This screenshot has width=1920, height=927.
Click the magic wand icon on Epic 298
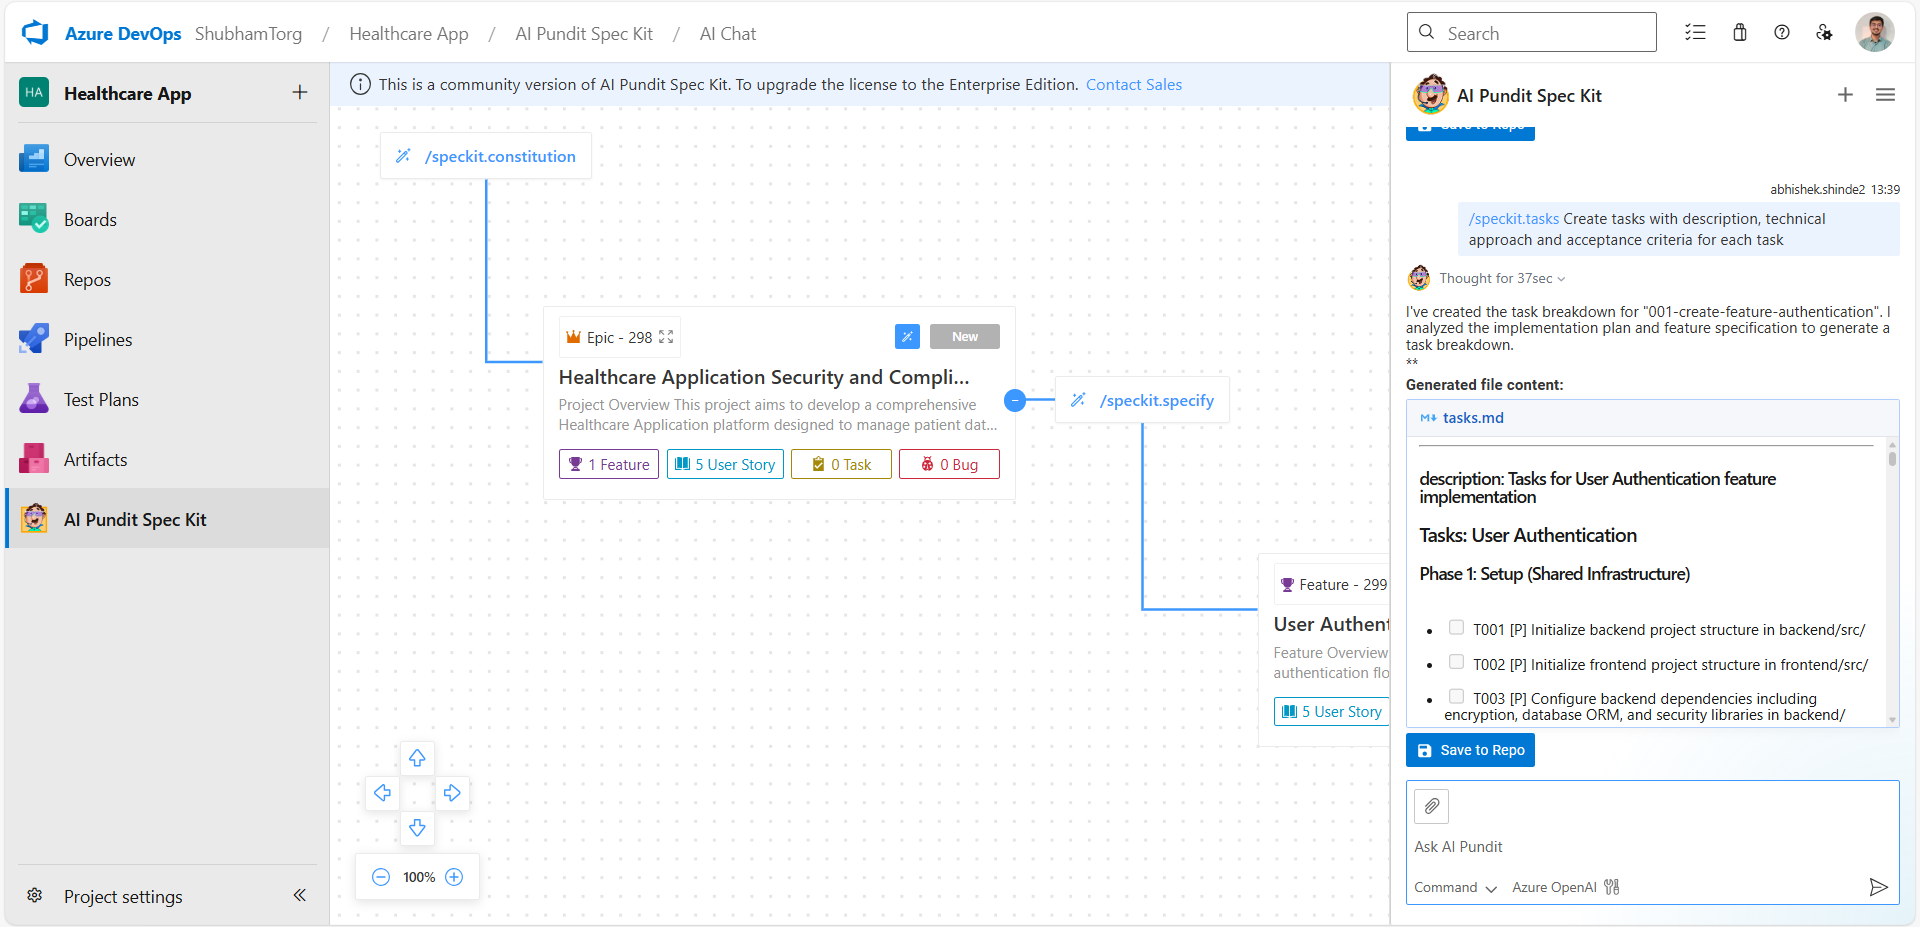(x=907, y=337)
